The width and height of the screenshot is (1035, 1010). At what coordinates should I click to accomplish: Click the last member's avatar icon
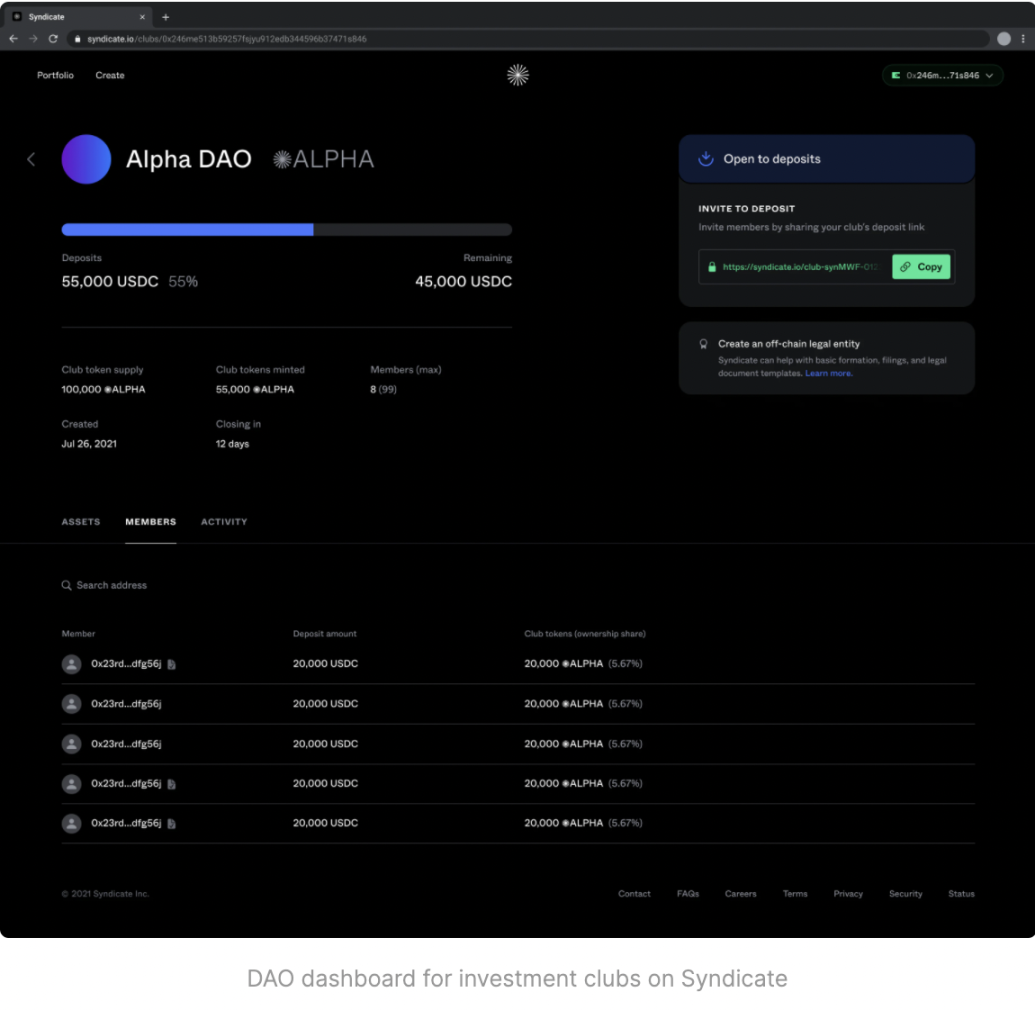[71, 823]
